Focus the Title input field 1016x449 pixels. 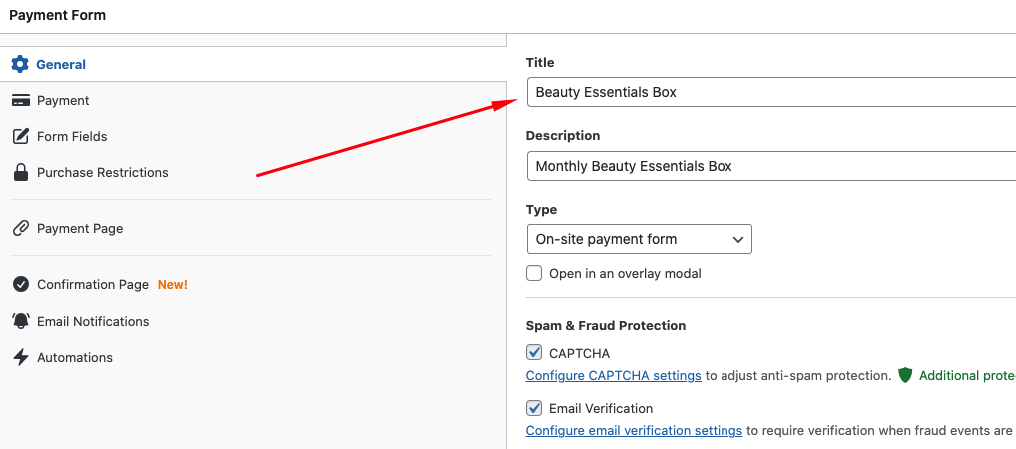pos(770,92)
